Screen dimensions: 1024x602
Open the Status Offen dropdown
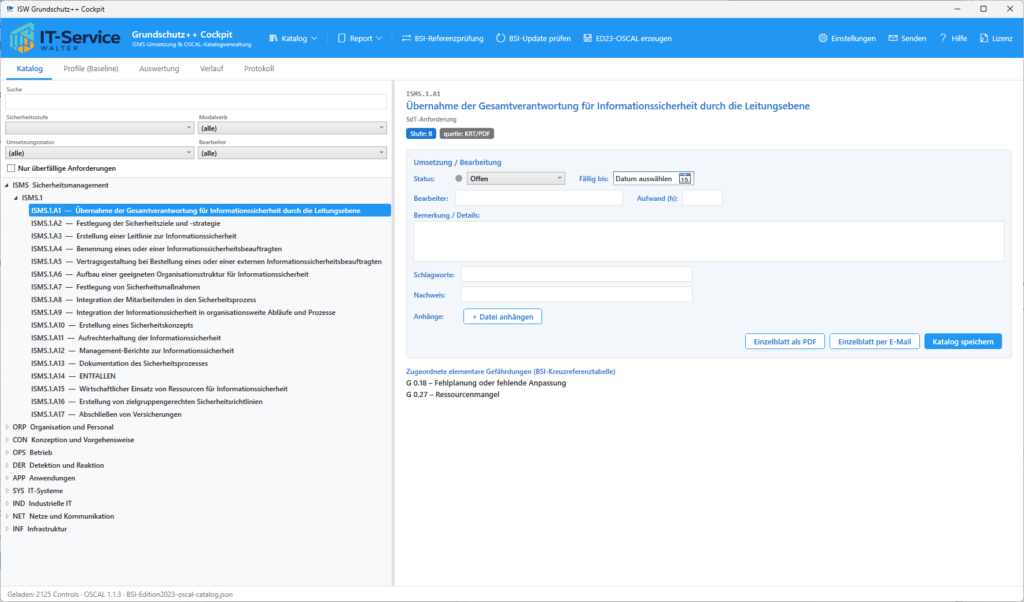515,178
